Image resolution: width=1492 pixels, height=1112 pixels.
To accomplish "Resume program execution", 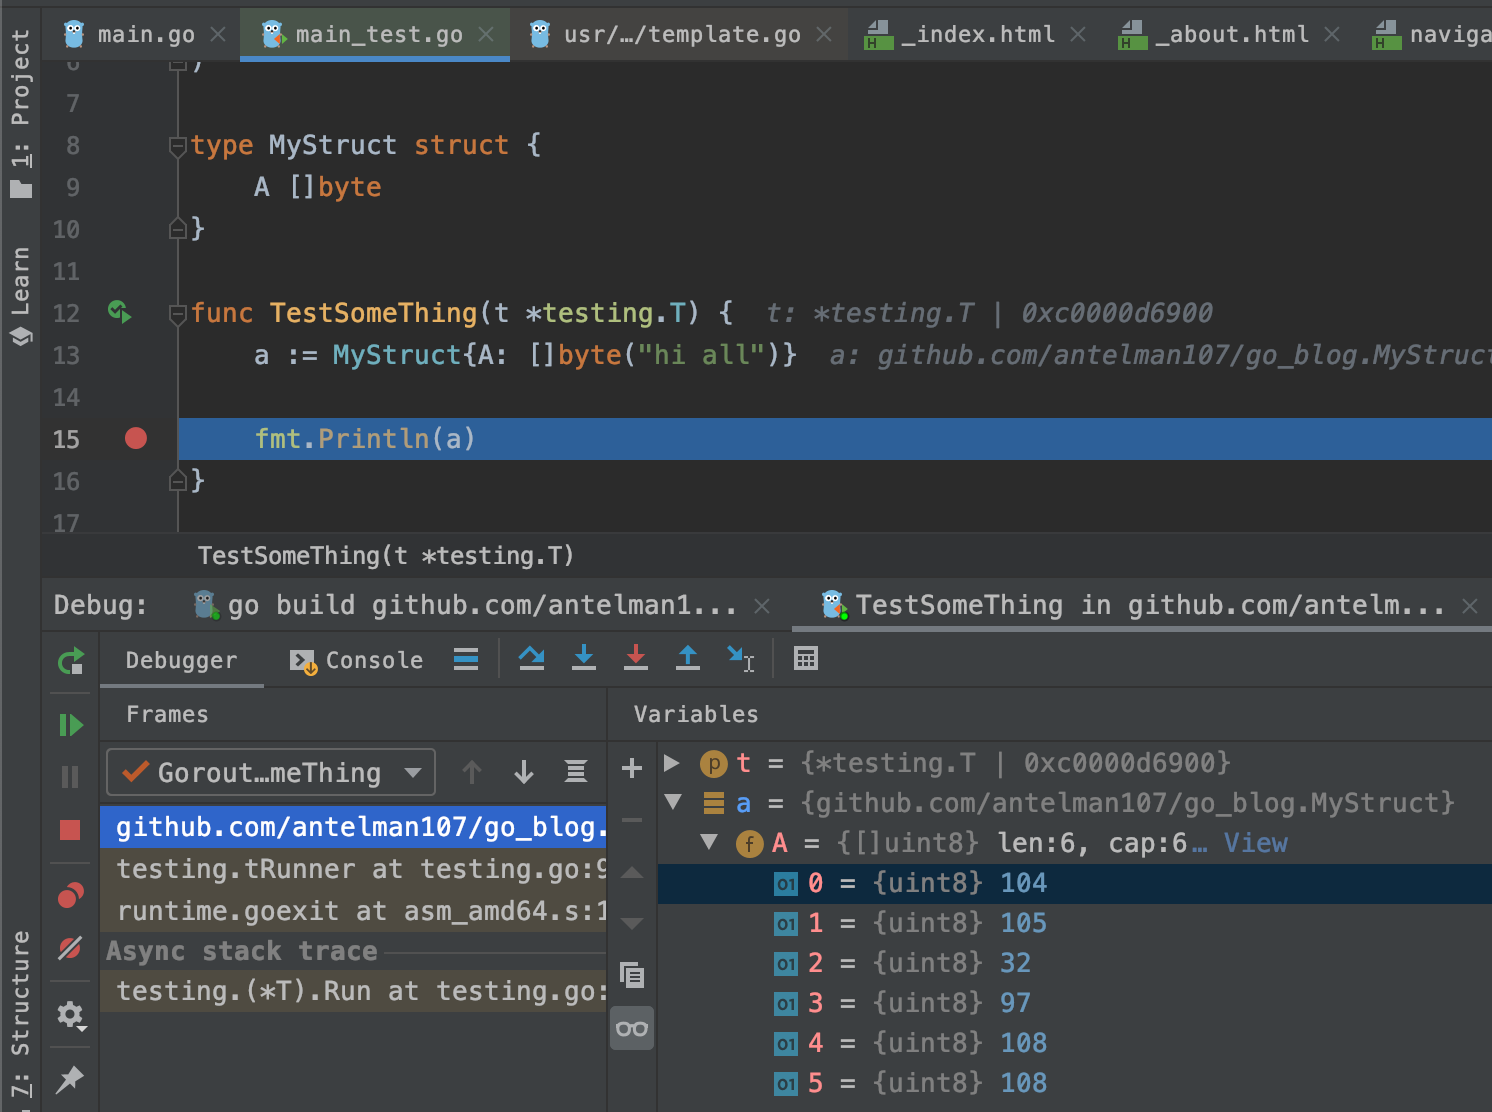I will click(71, 725).
